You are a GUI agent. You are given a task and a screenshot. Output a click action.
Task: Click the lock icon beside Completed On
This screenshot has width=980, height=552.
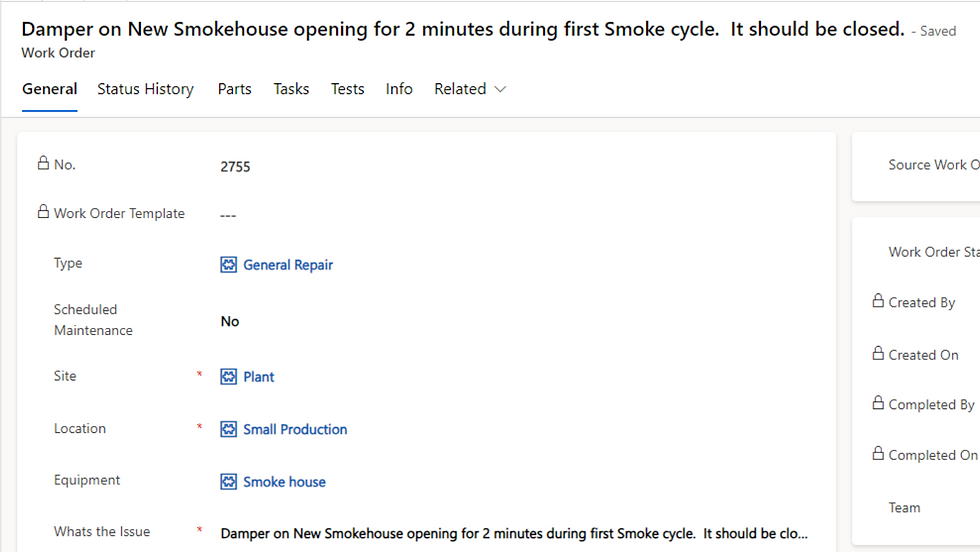click(x=878, y=453)
